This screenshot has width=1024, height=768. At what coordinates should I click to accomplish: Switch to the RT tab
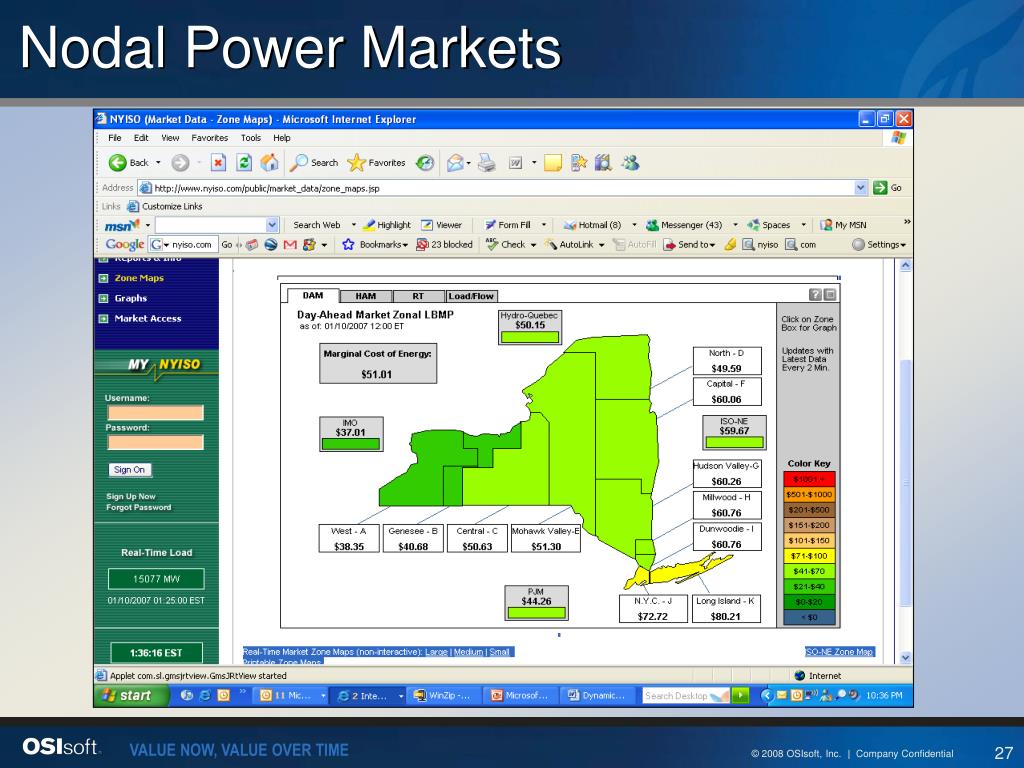[418, 296]
